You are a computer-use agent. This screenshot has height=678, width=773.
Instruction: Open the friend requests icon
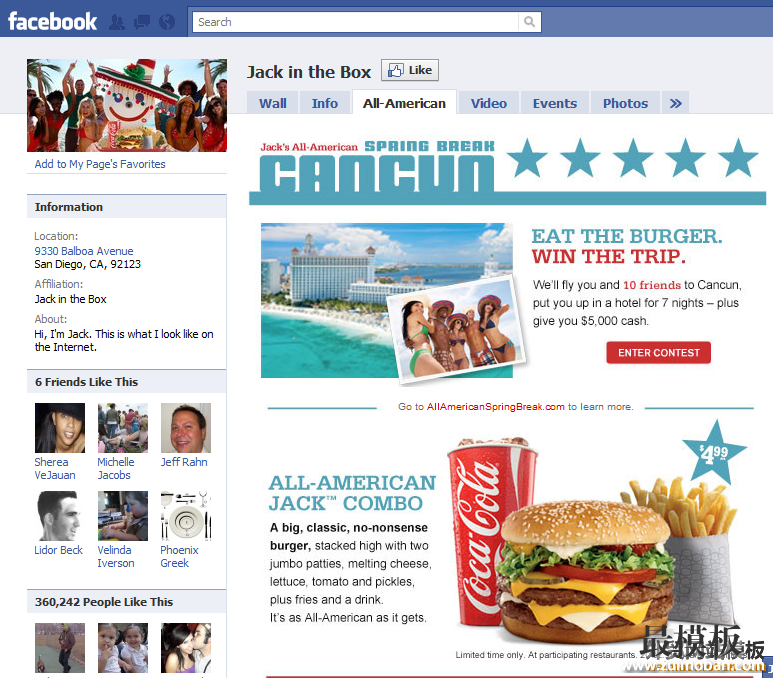pos(117,22)
